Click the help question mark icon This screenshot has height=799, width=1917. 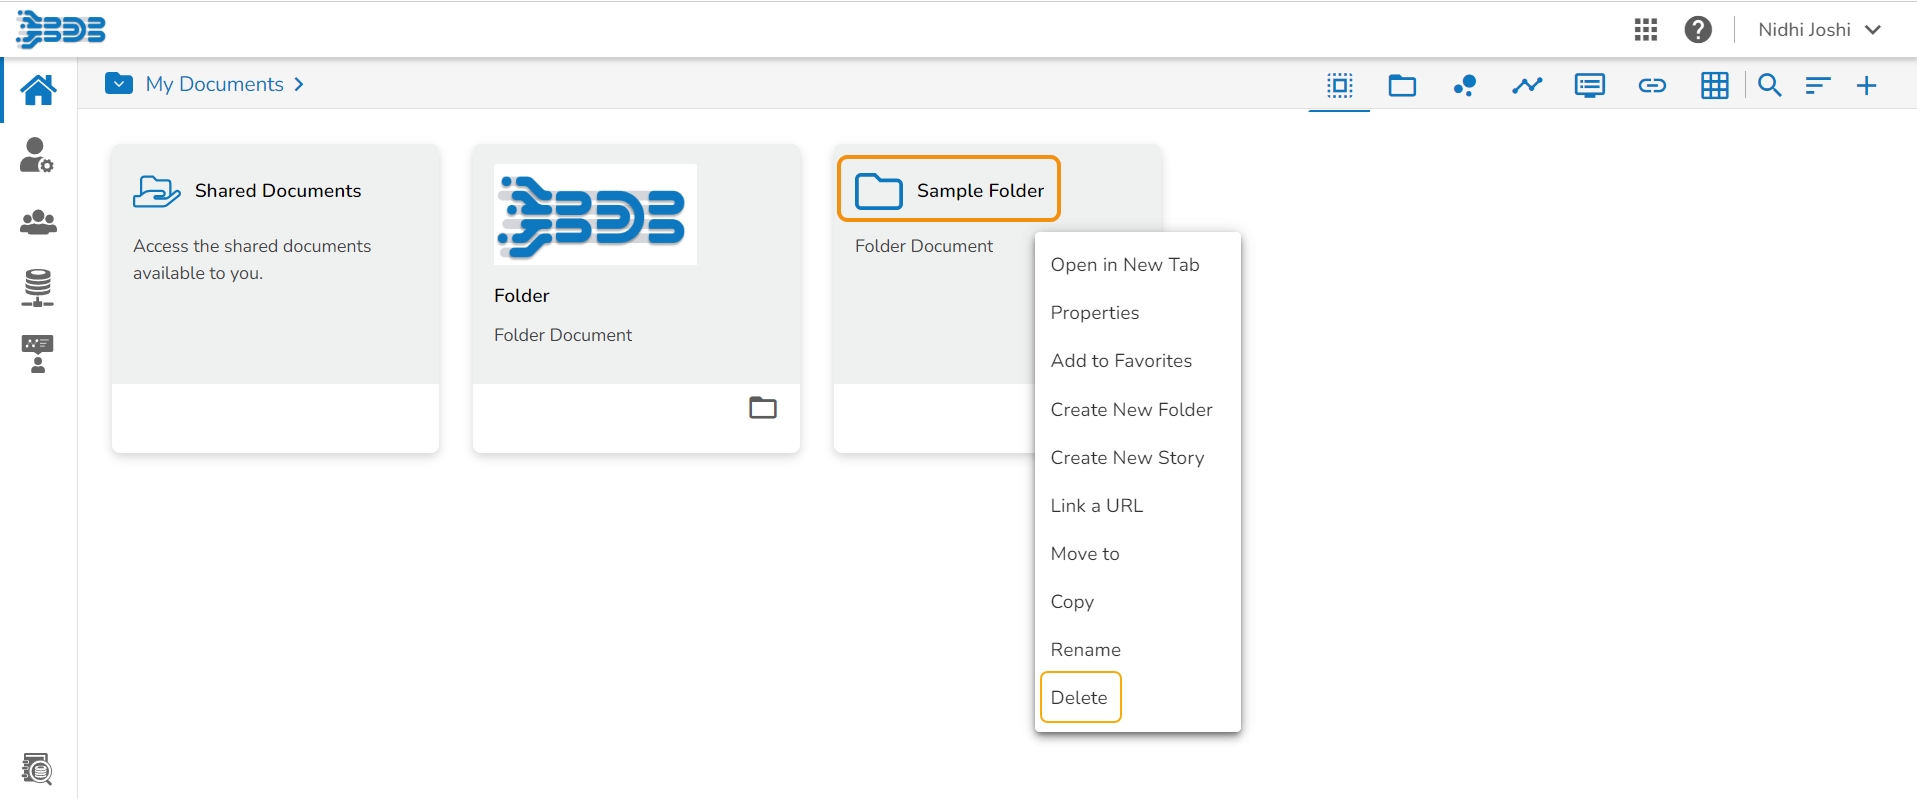[1697, 30]
